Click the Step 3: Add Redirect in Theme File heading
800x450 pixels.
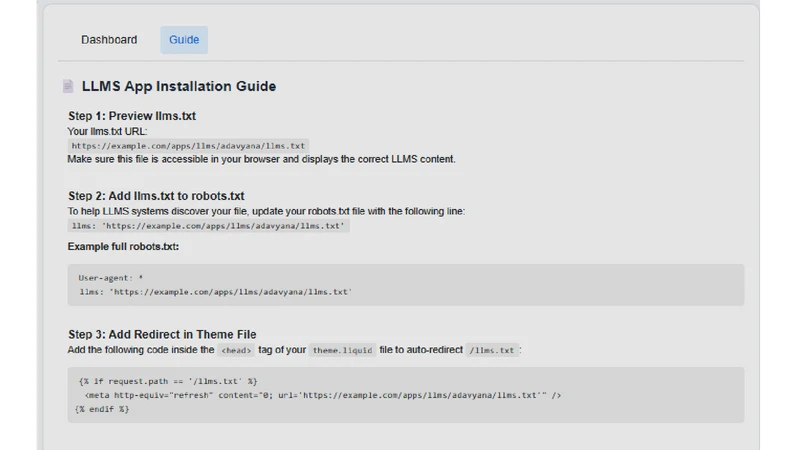[162, 335]
